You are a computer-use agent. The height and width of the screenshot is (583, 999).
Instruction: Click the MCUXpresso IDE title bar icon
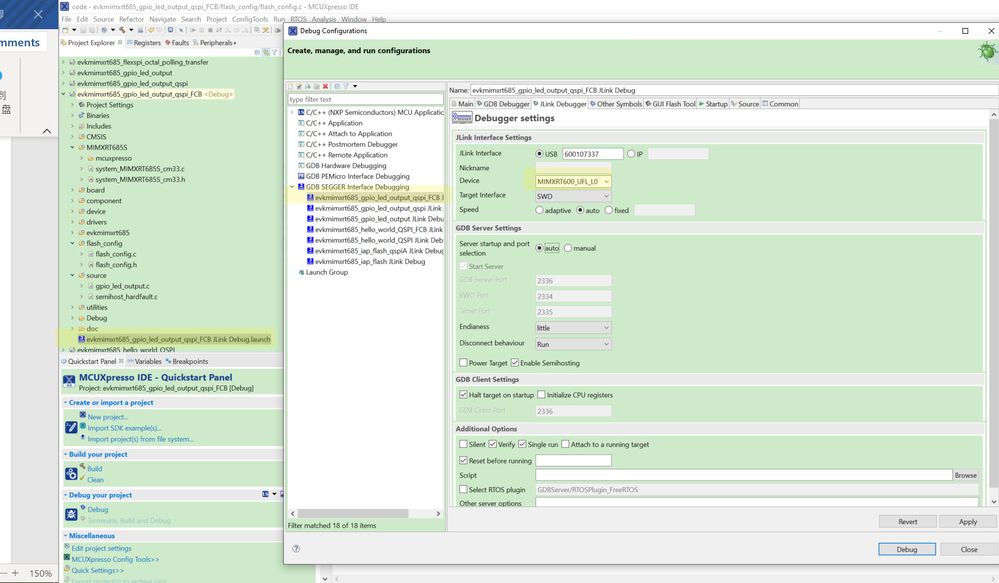point(64,6)
